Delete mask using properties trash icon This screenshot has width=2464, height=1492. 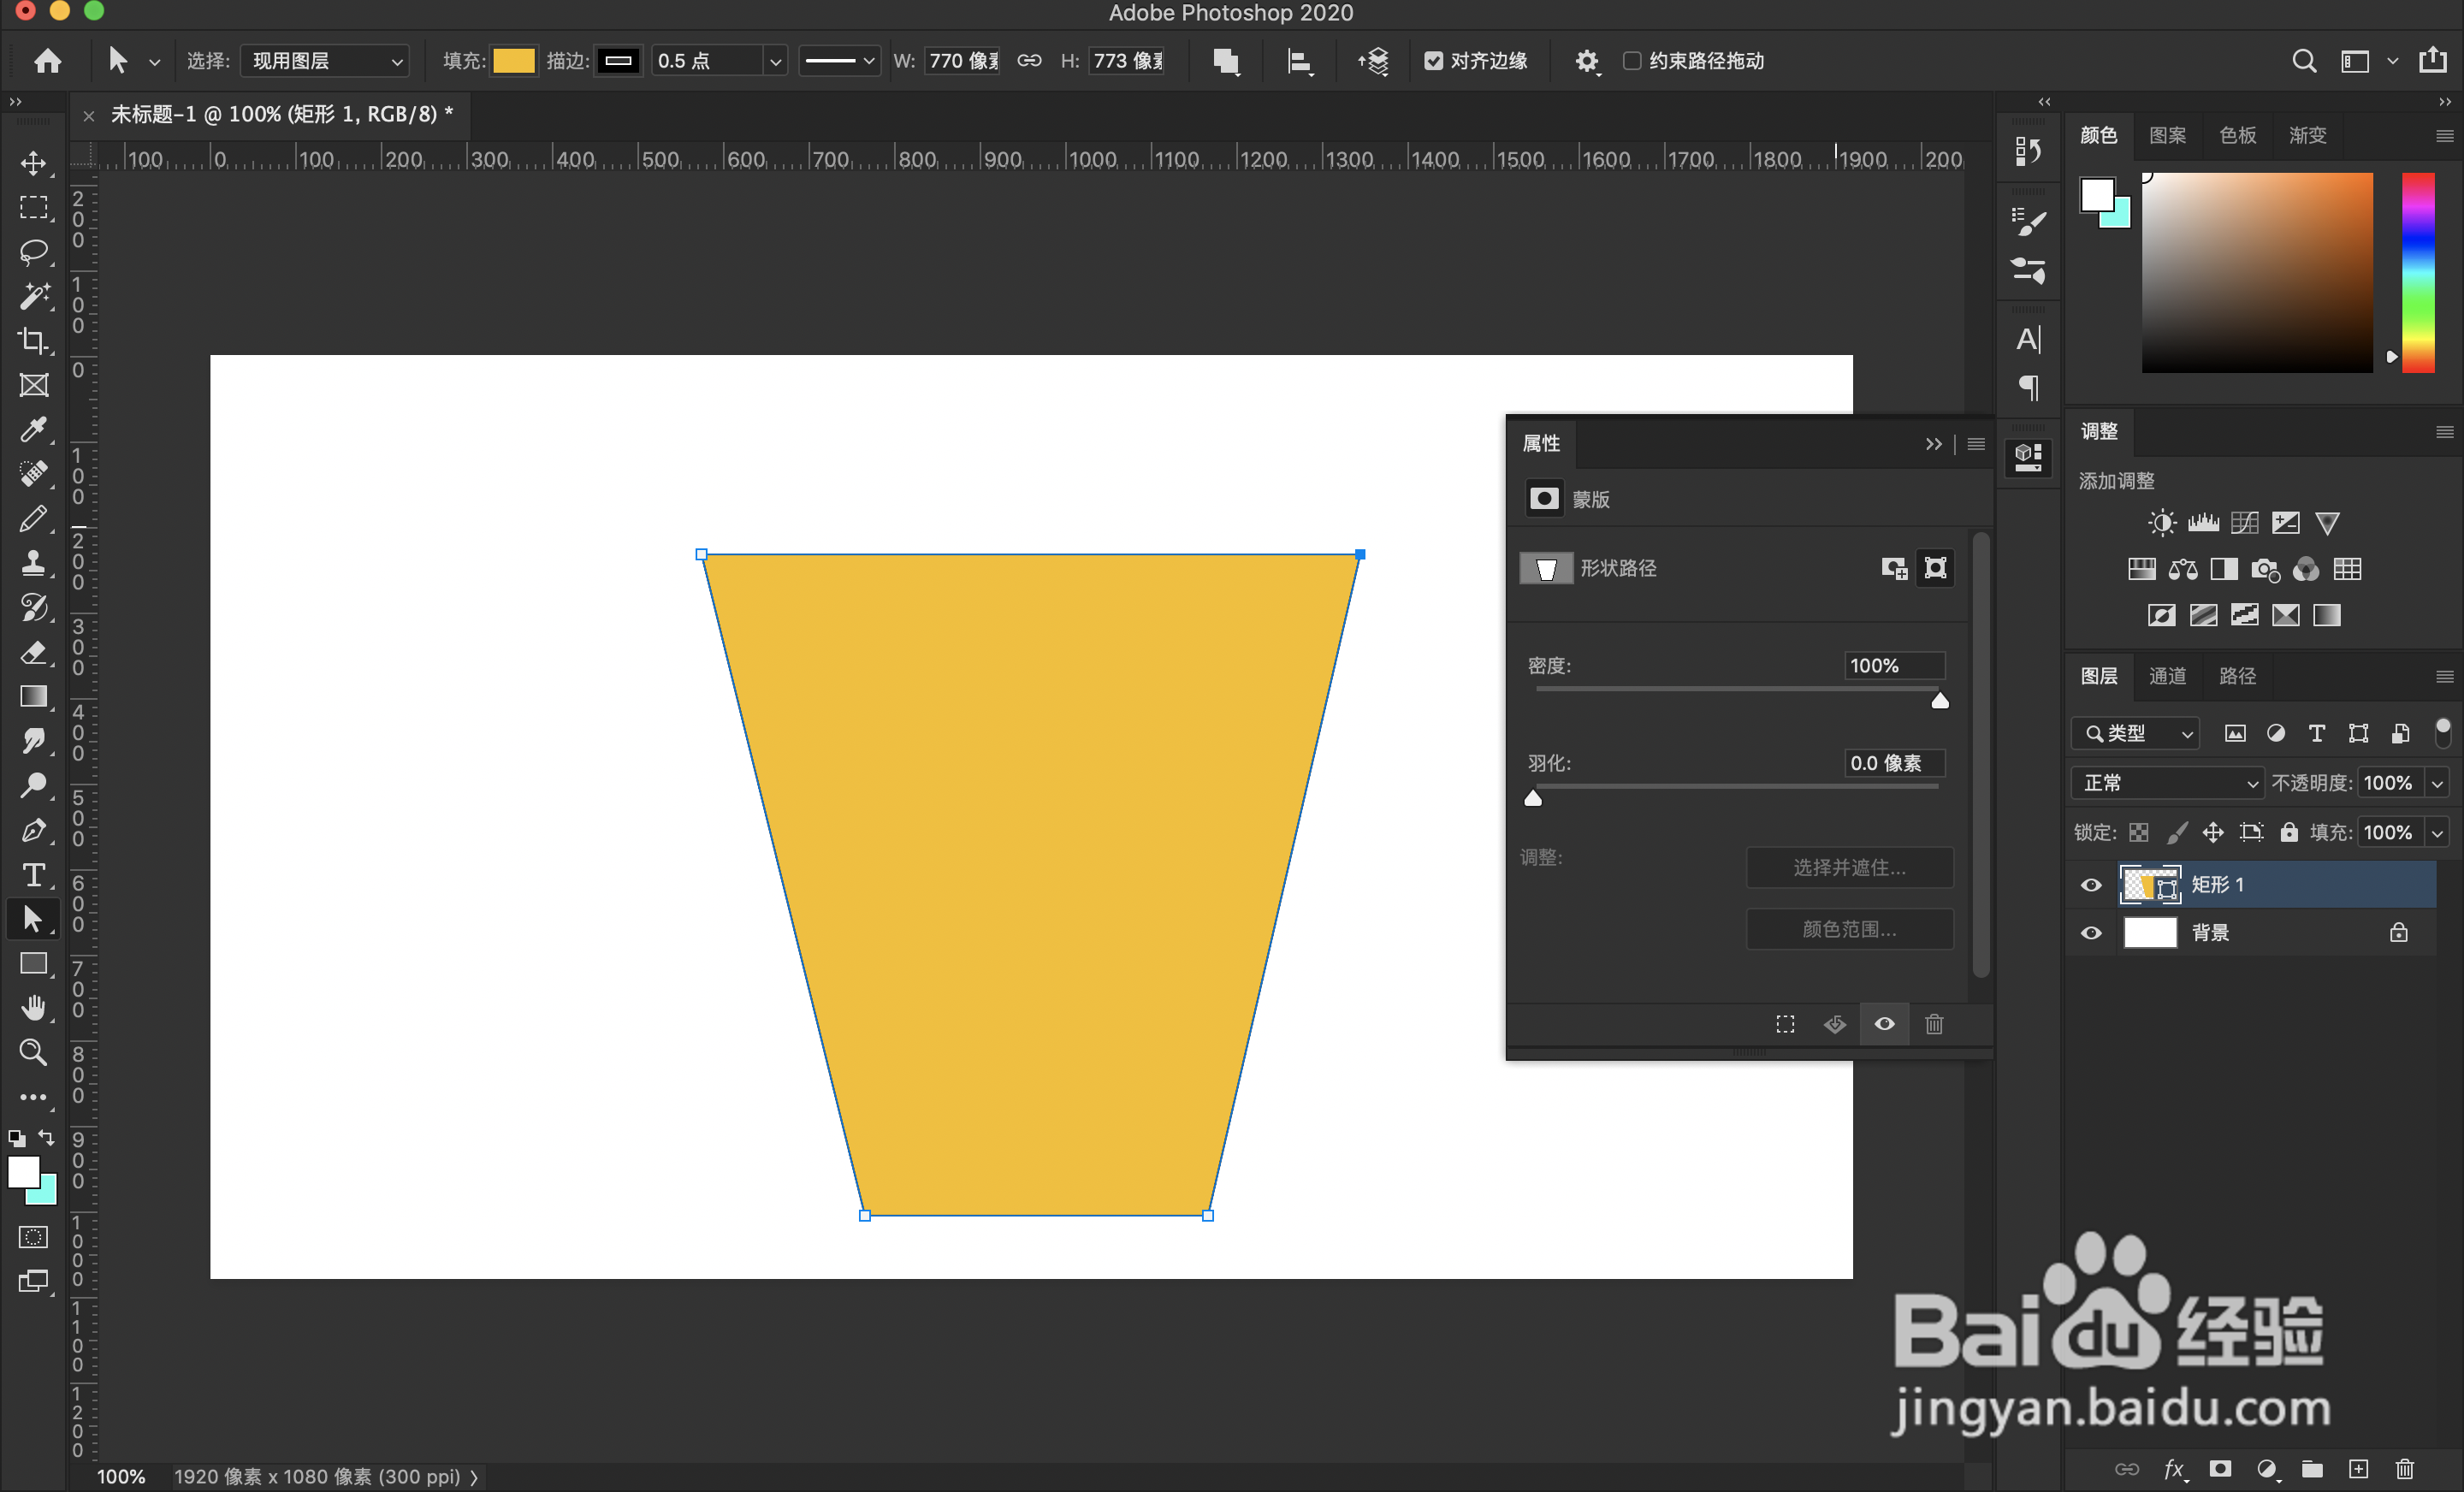[1934, 1024]
